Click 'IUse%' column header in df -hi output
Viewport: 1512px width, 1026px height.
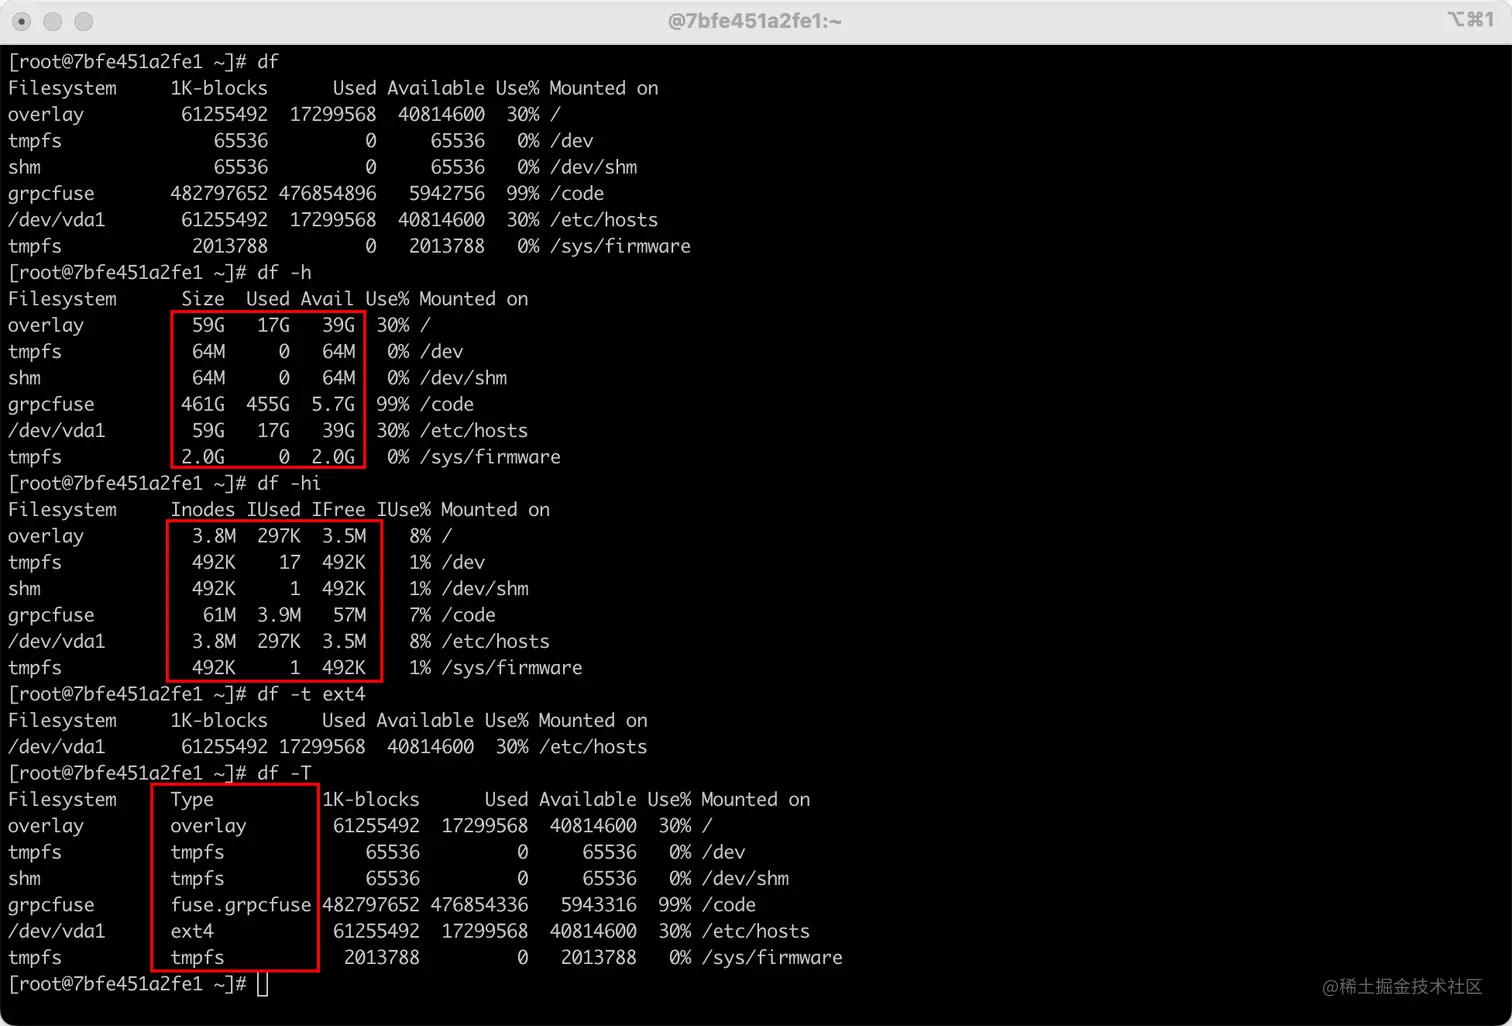[404, 510]
